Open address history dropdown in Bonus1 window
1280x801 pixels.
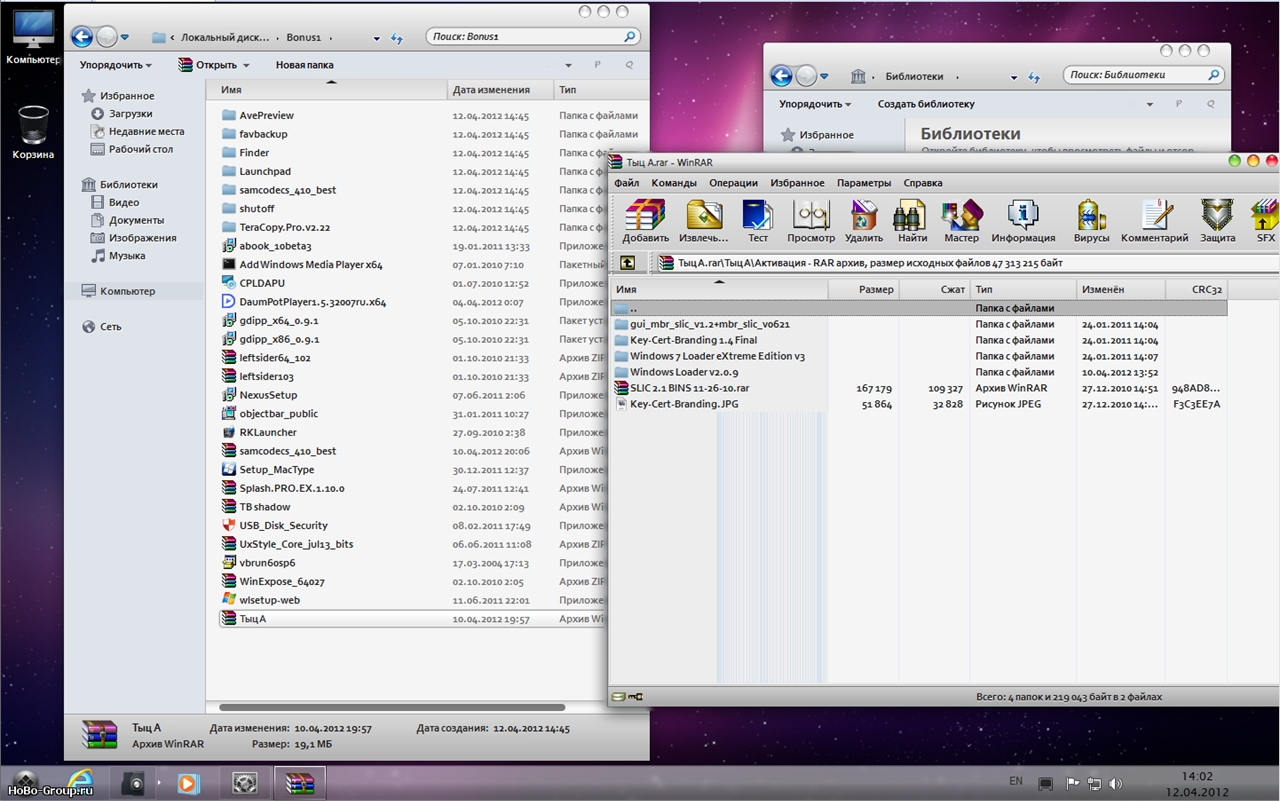(x=377, y=38)
